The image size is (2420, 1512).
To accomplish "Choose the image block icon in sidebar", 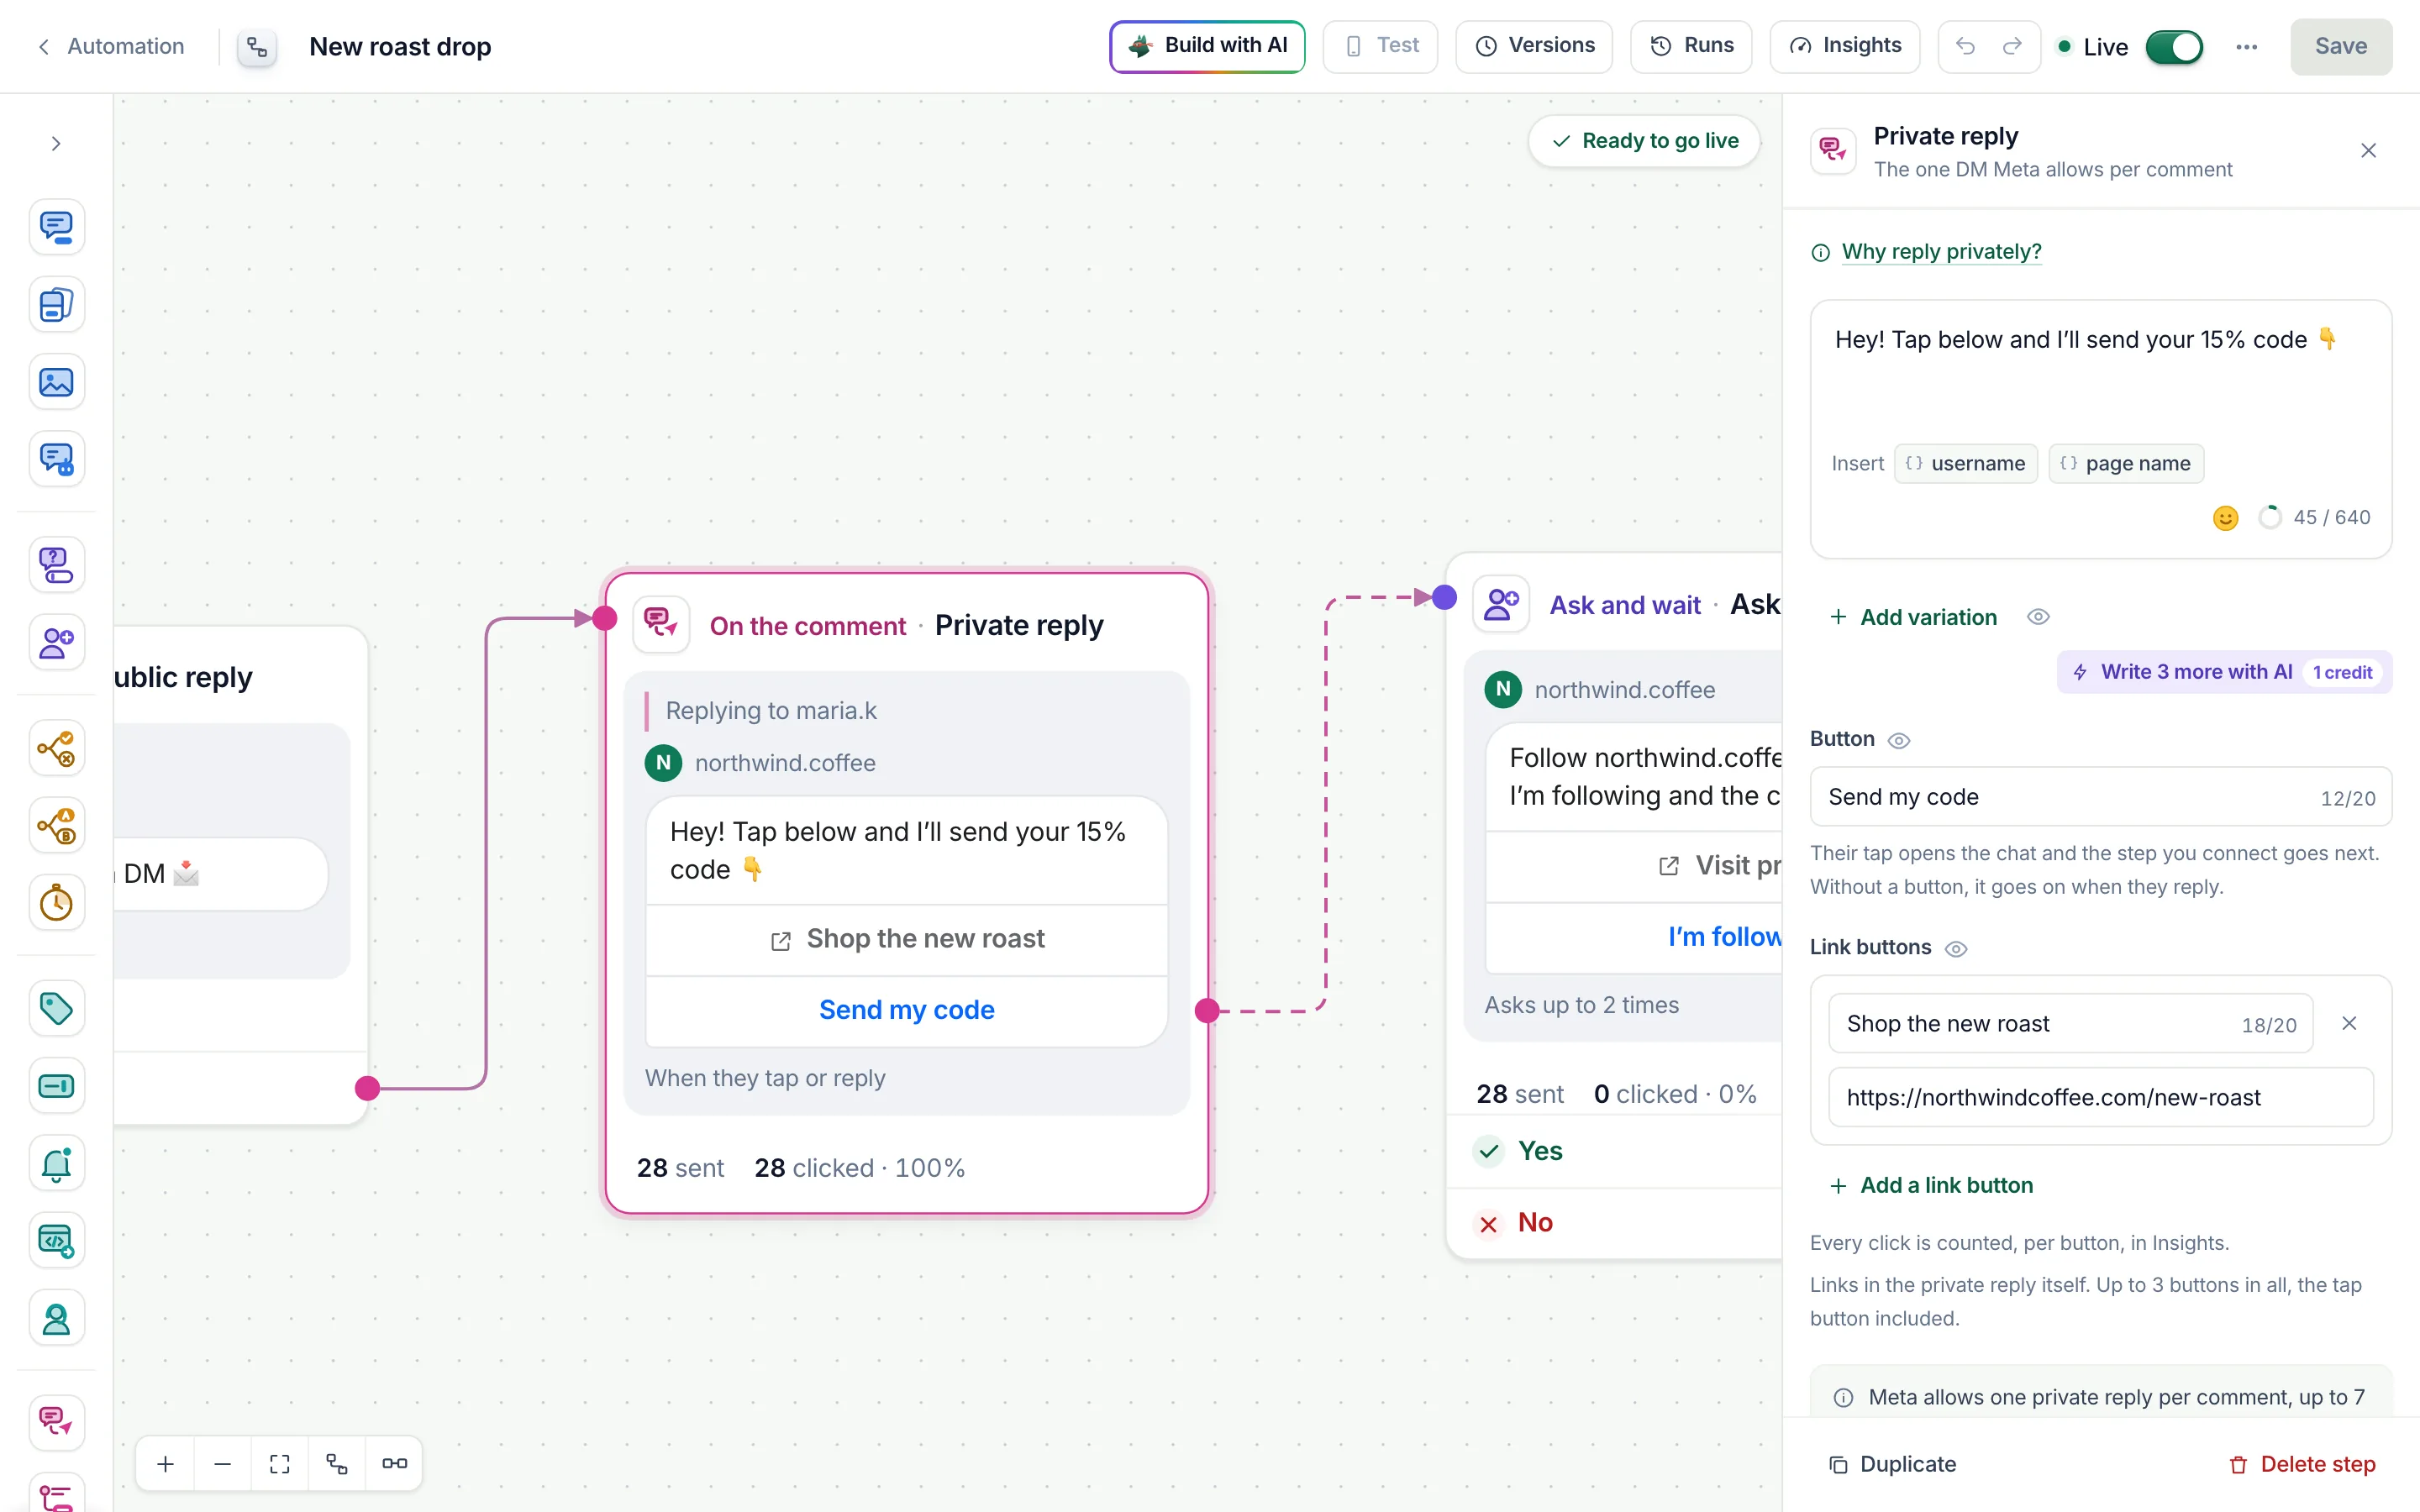I will (x=57, y=382).
